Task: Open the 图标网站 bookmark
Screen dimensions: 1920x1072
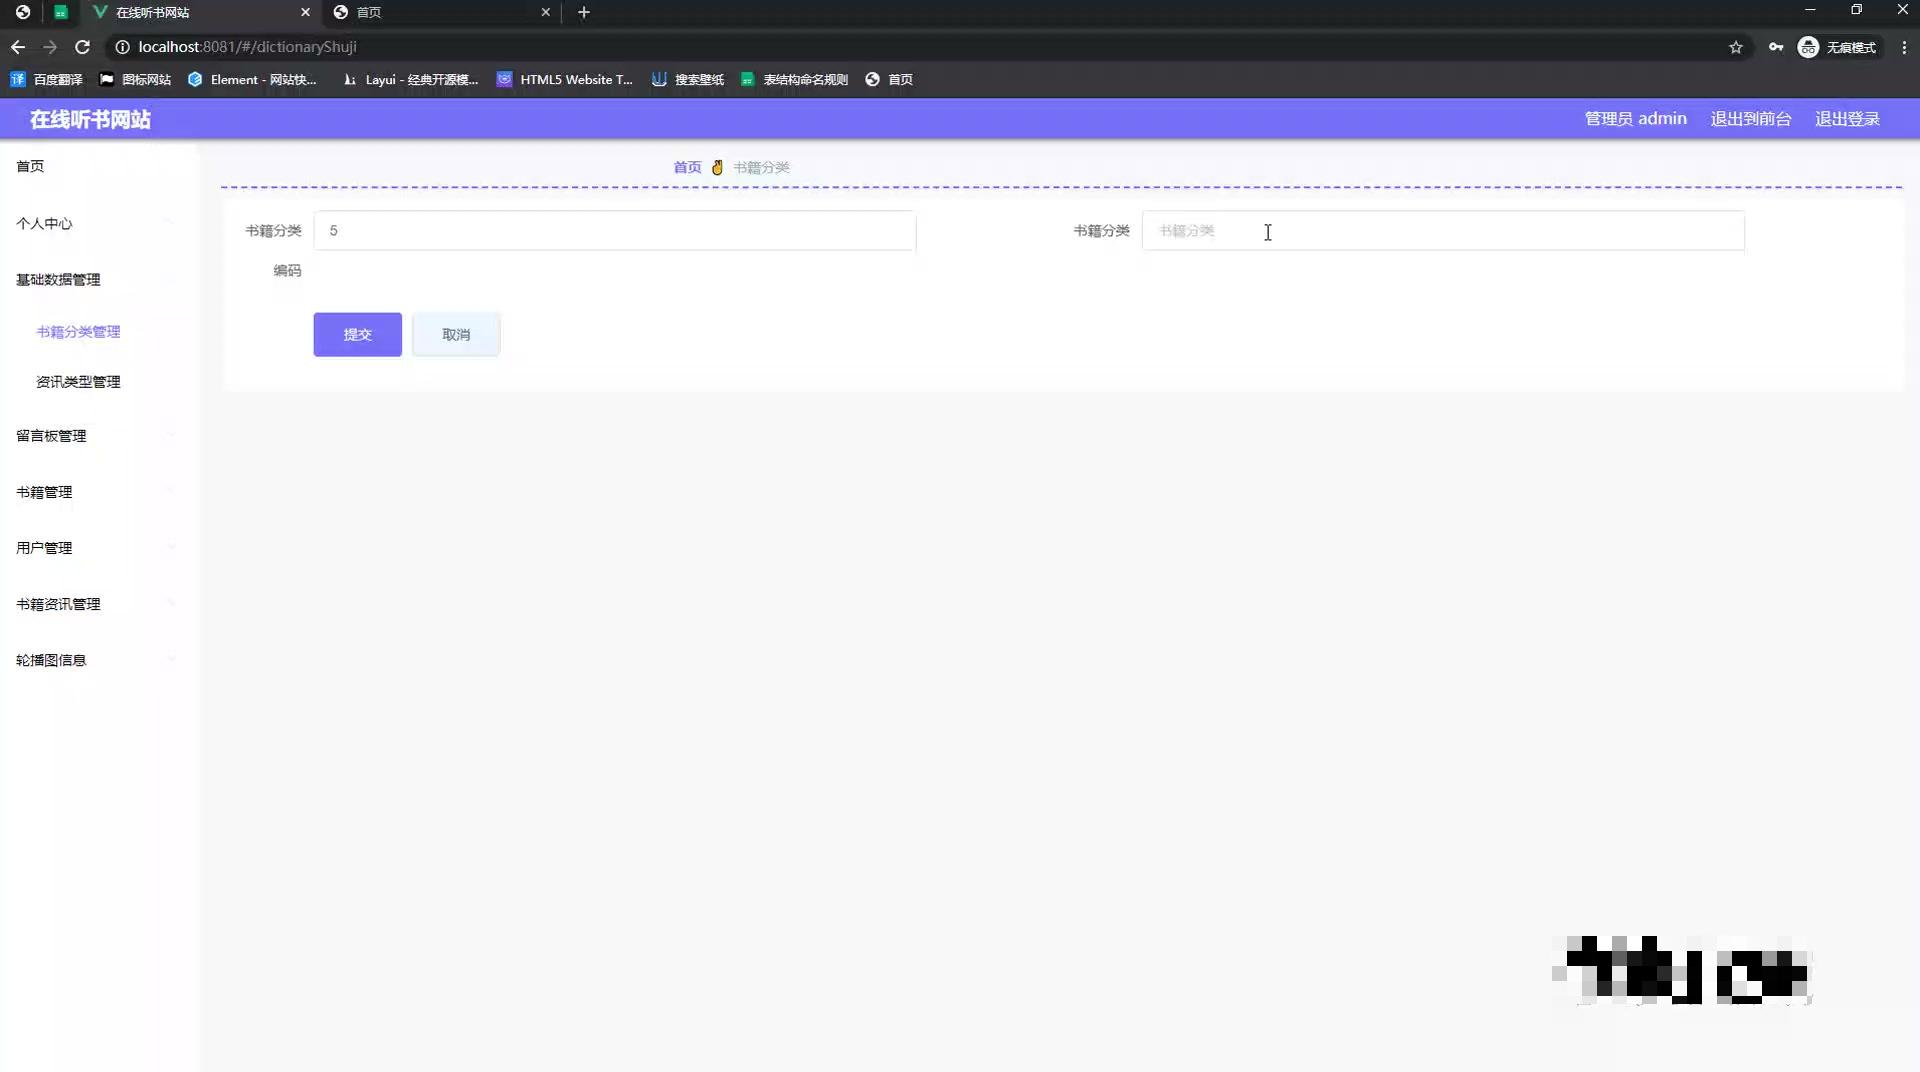Action: pyautogui.click(x=135, y=79)
